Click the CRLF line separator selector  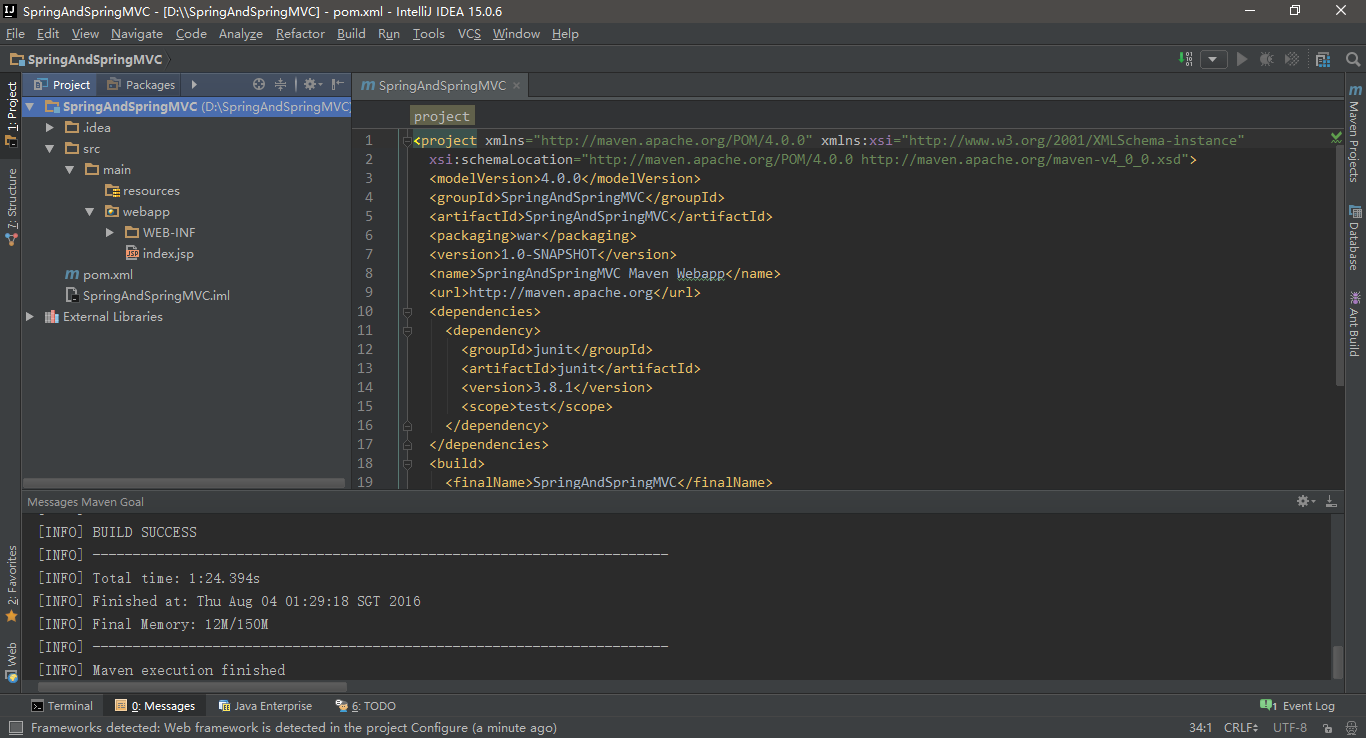pos(1241,728)
